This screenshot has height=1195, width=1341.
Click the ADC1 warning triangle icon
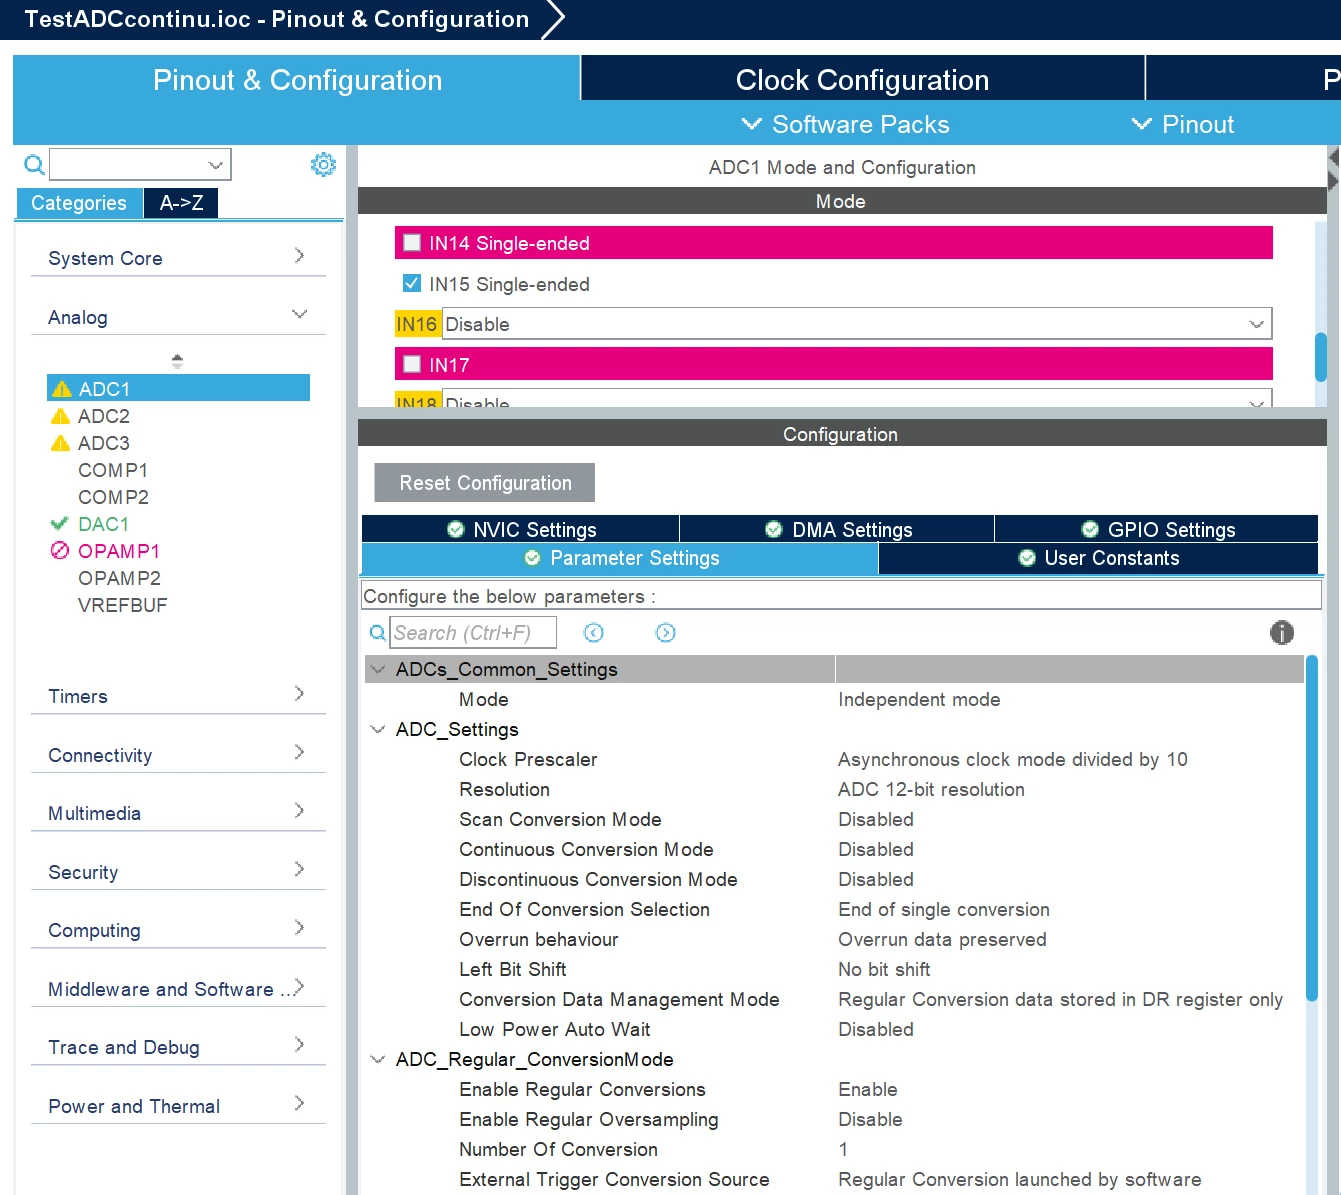click(62, 389)
